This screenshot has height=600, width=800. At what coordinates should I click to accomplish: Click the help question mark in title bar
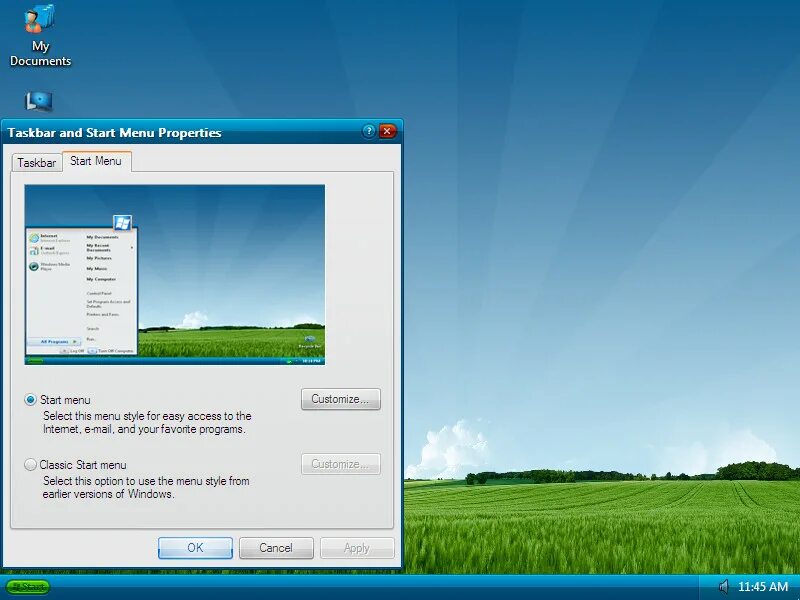pos(368,132)
